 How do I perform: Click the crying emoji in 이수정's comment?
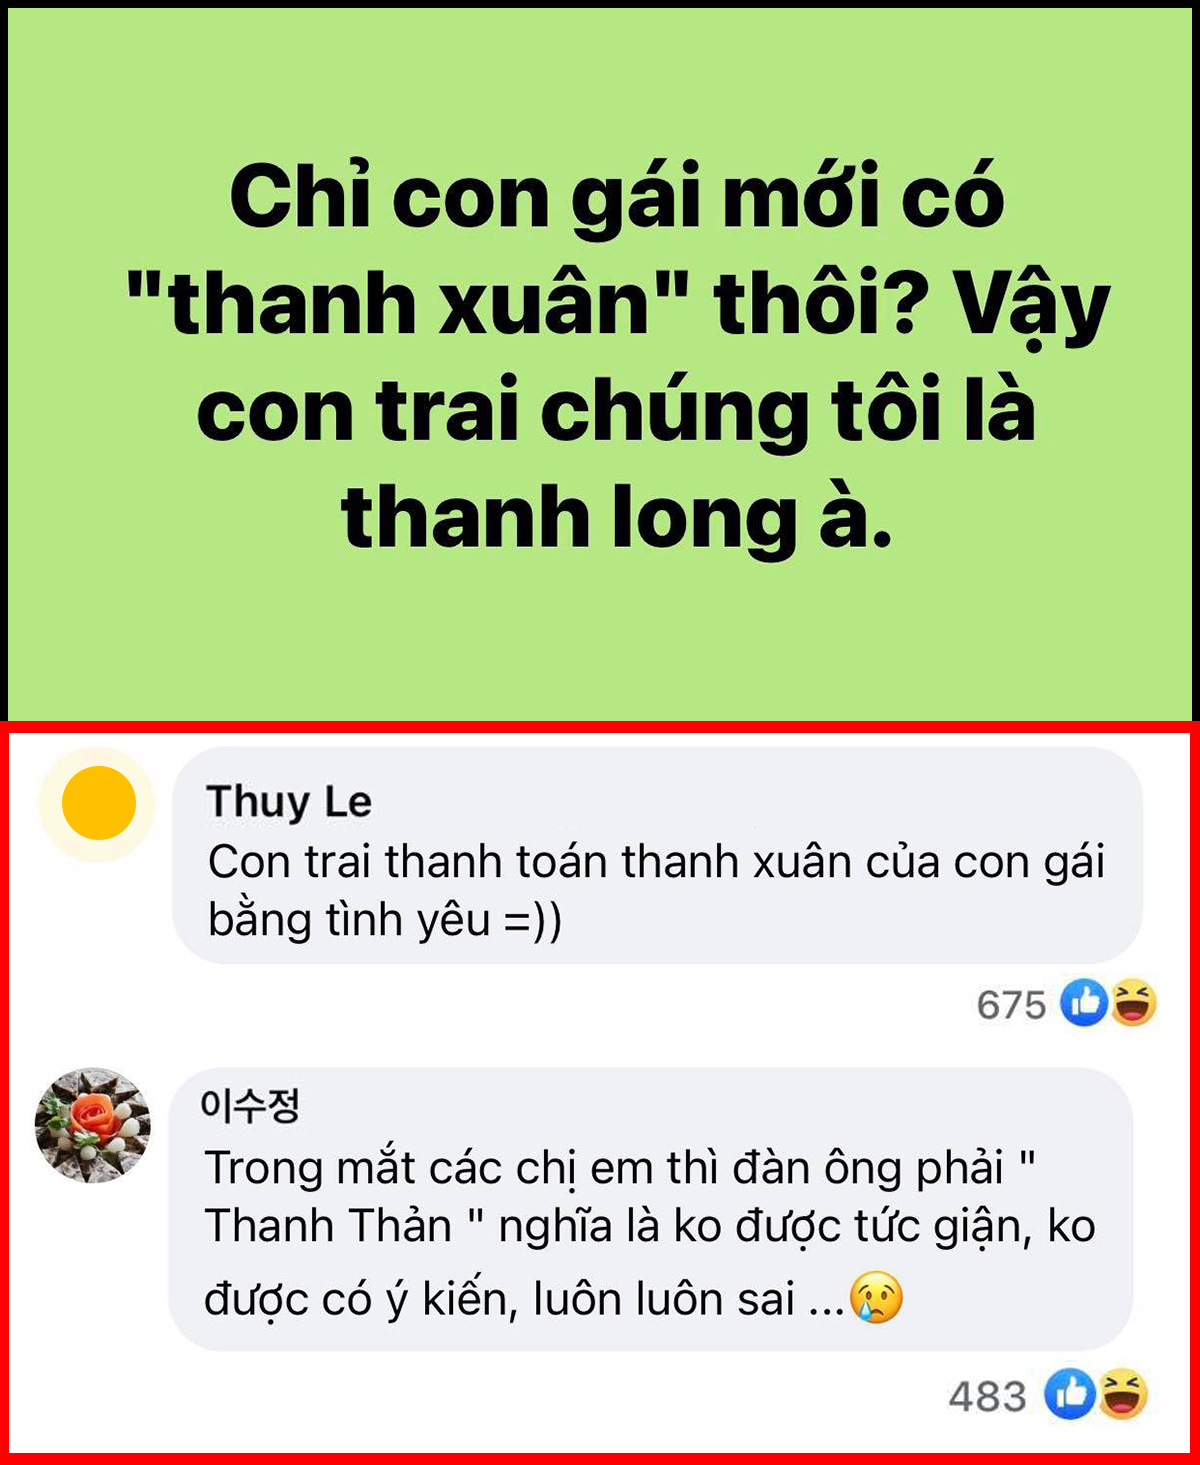click(876, 1297)
